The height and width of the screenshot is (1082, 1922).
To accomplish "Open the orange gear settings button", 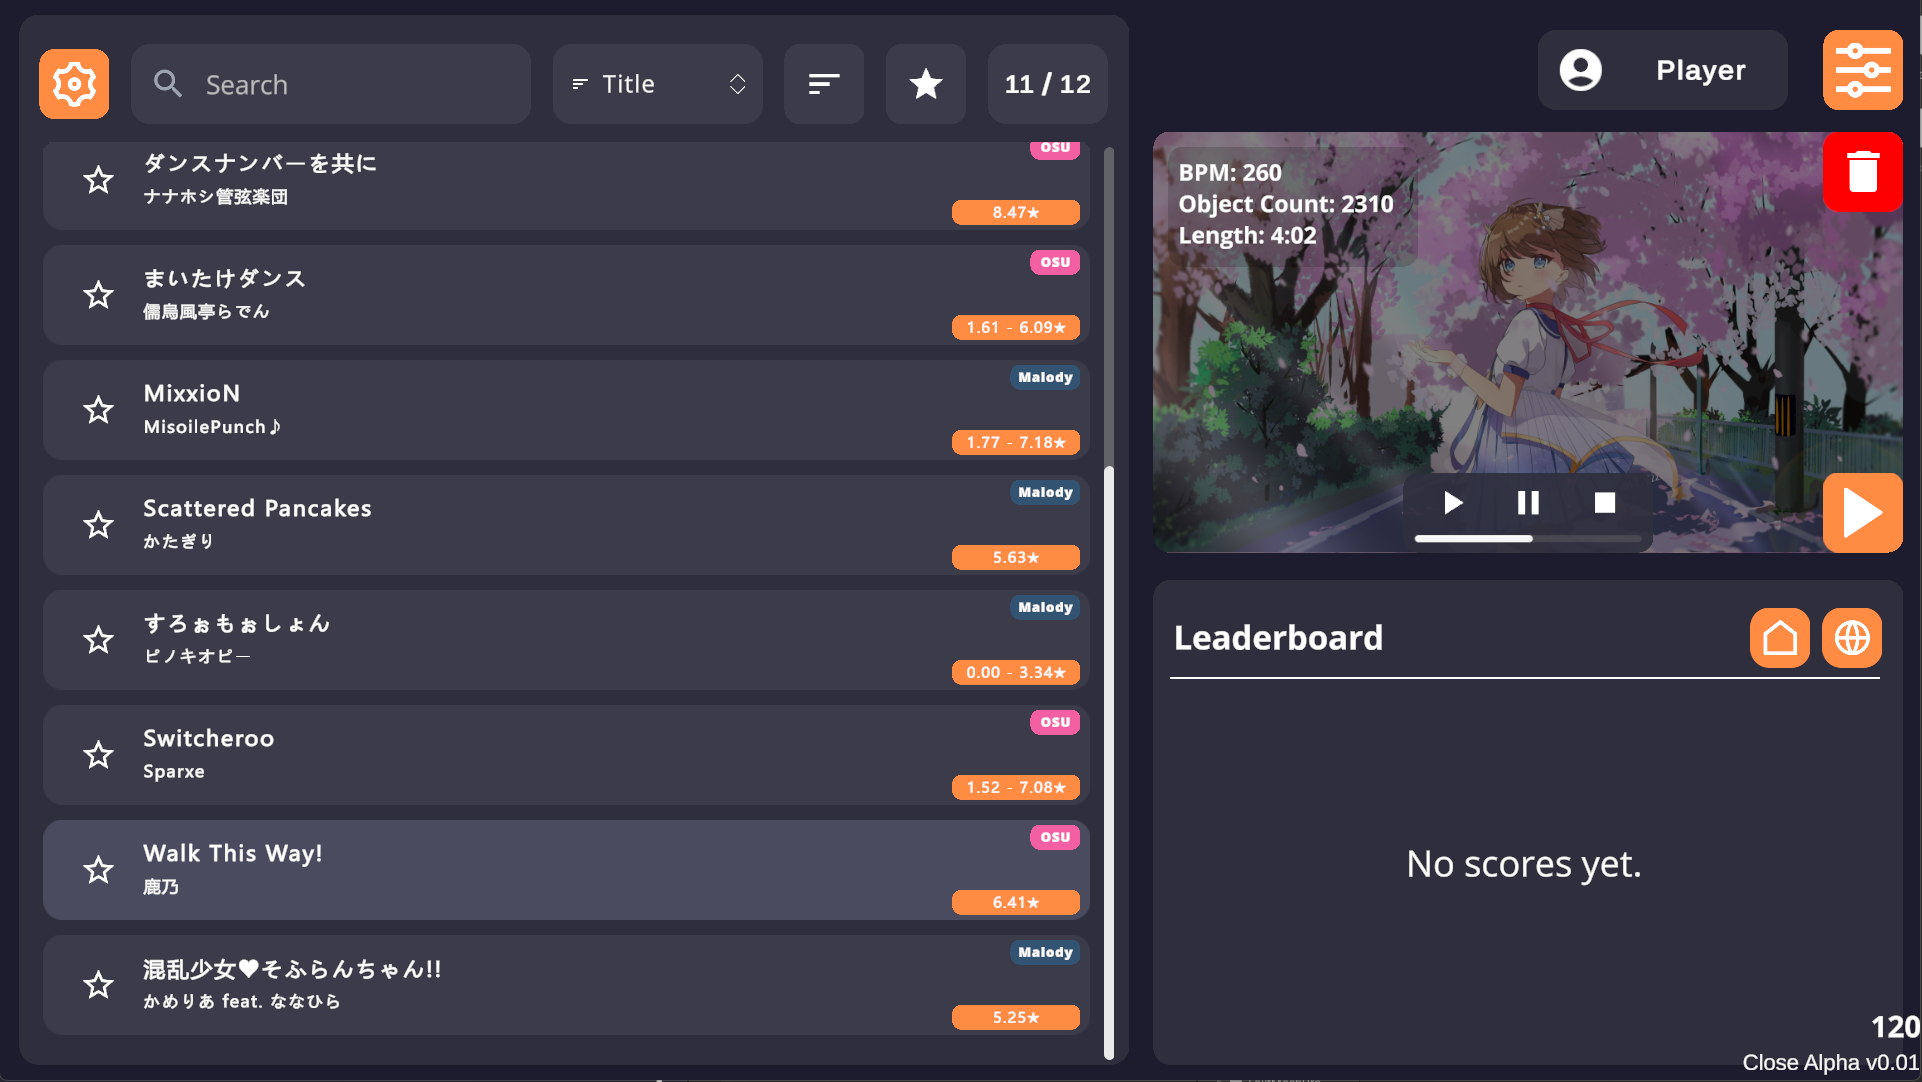I will pos(74,84).
